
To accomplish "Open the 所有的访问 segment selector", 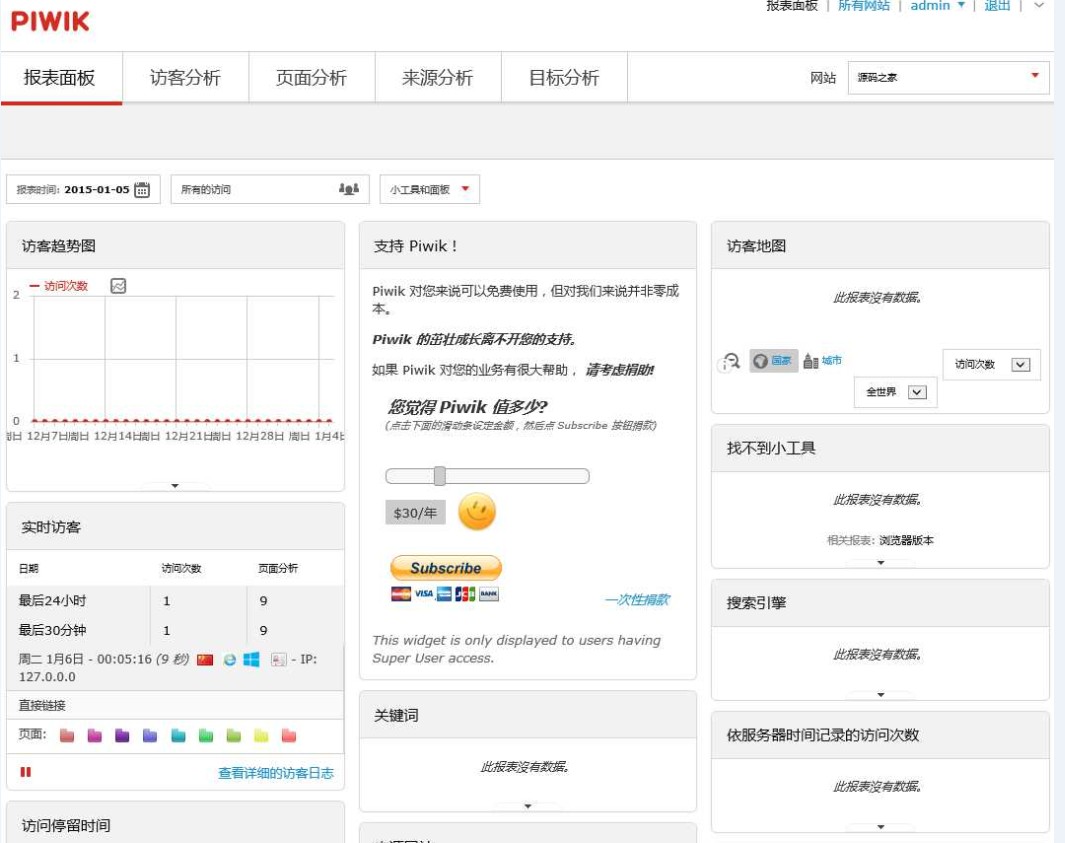I will (x=270, y=190).
